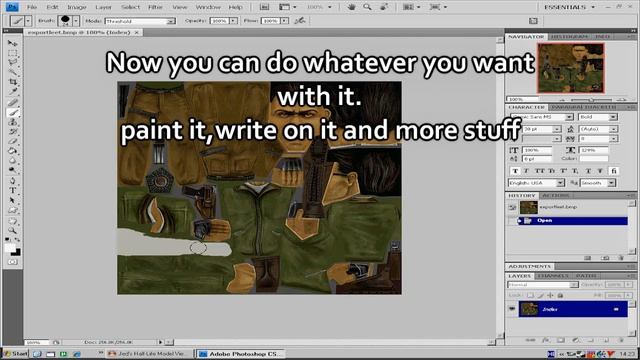640x360 pixels.
Task: Click the Rotate View tool in the application bar
Action: [x=384, y=7]
